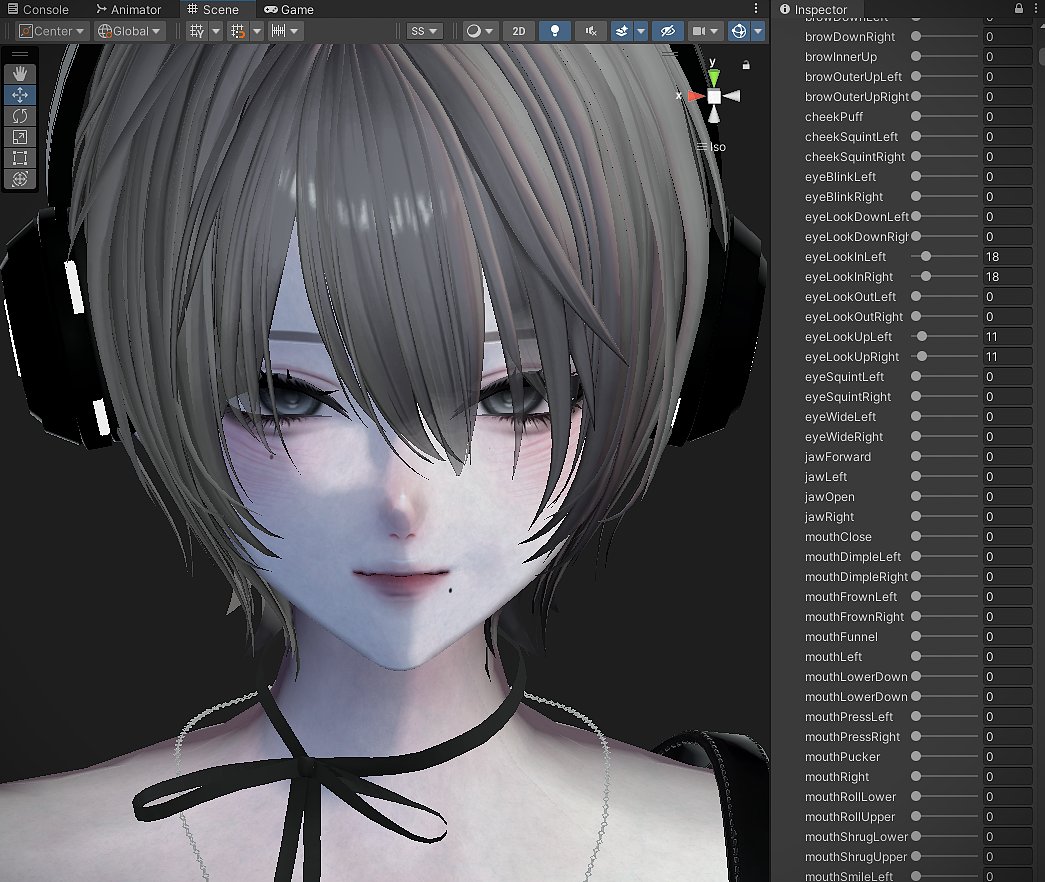Viewport: 1045px width, 882px height.
Task: Click the gizmos sphere icon
Action: click(739, 31)
